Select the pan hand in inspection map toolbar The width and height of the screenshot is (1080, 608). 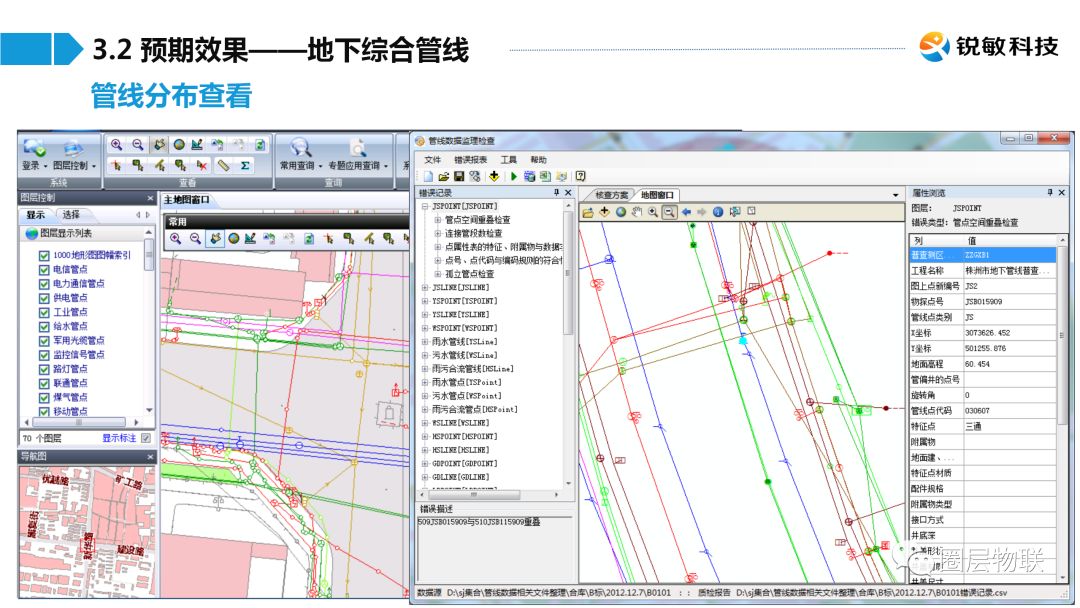pyautogui.click(x=636, y=212)
